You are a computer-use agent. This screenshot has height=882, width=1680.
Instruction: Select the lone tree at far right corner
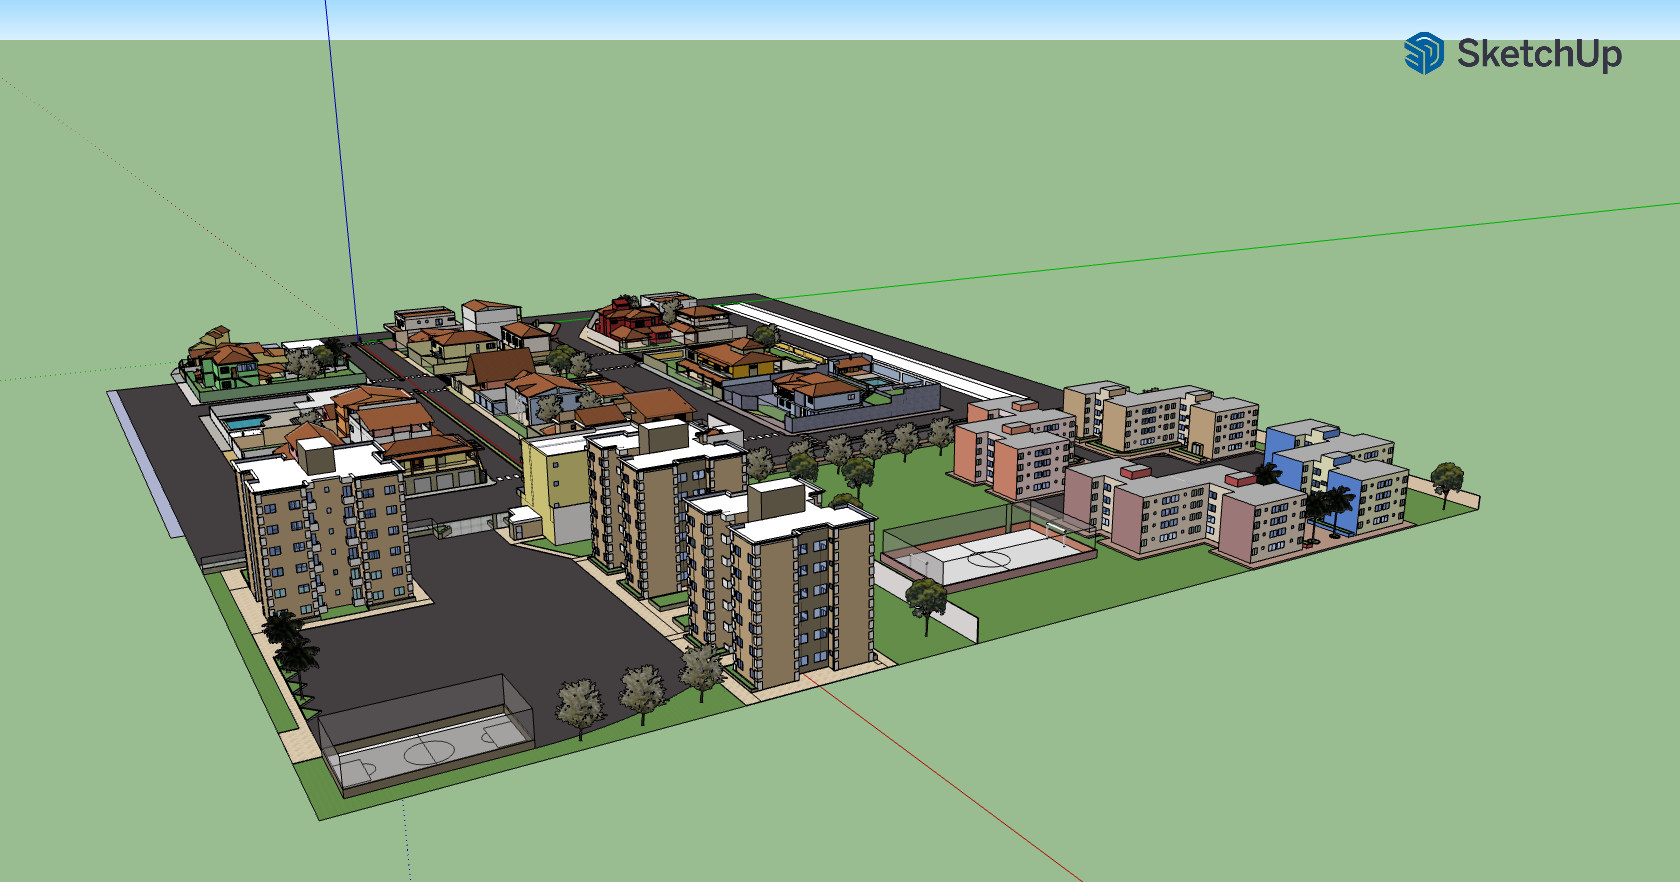tap(1446, 481)
